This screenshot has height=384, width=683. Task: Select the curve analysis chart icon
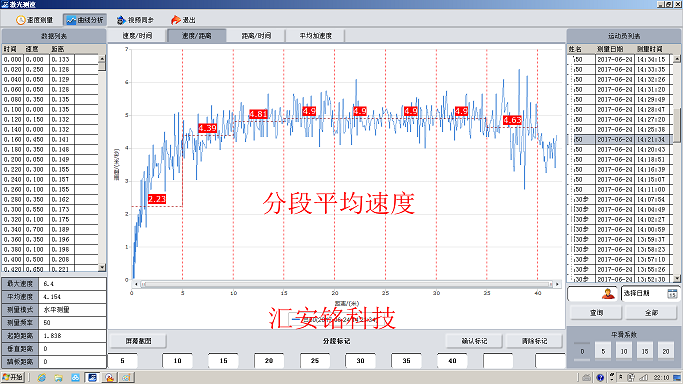click(71, 20)
